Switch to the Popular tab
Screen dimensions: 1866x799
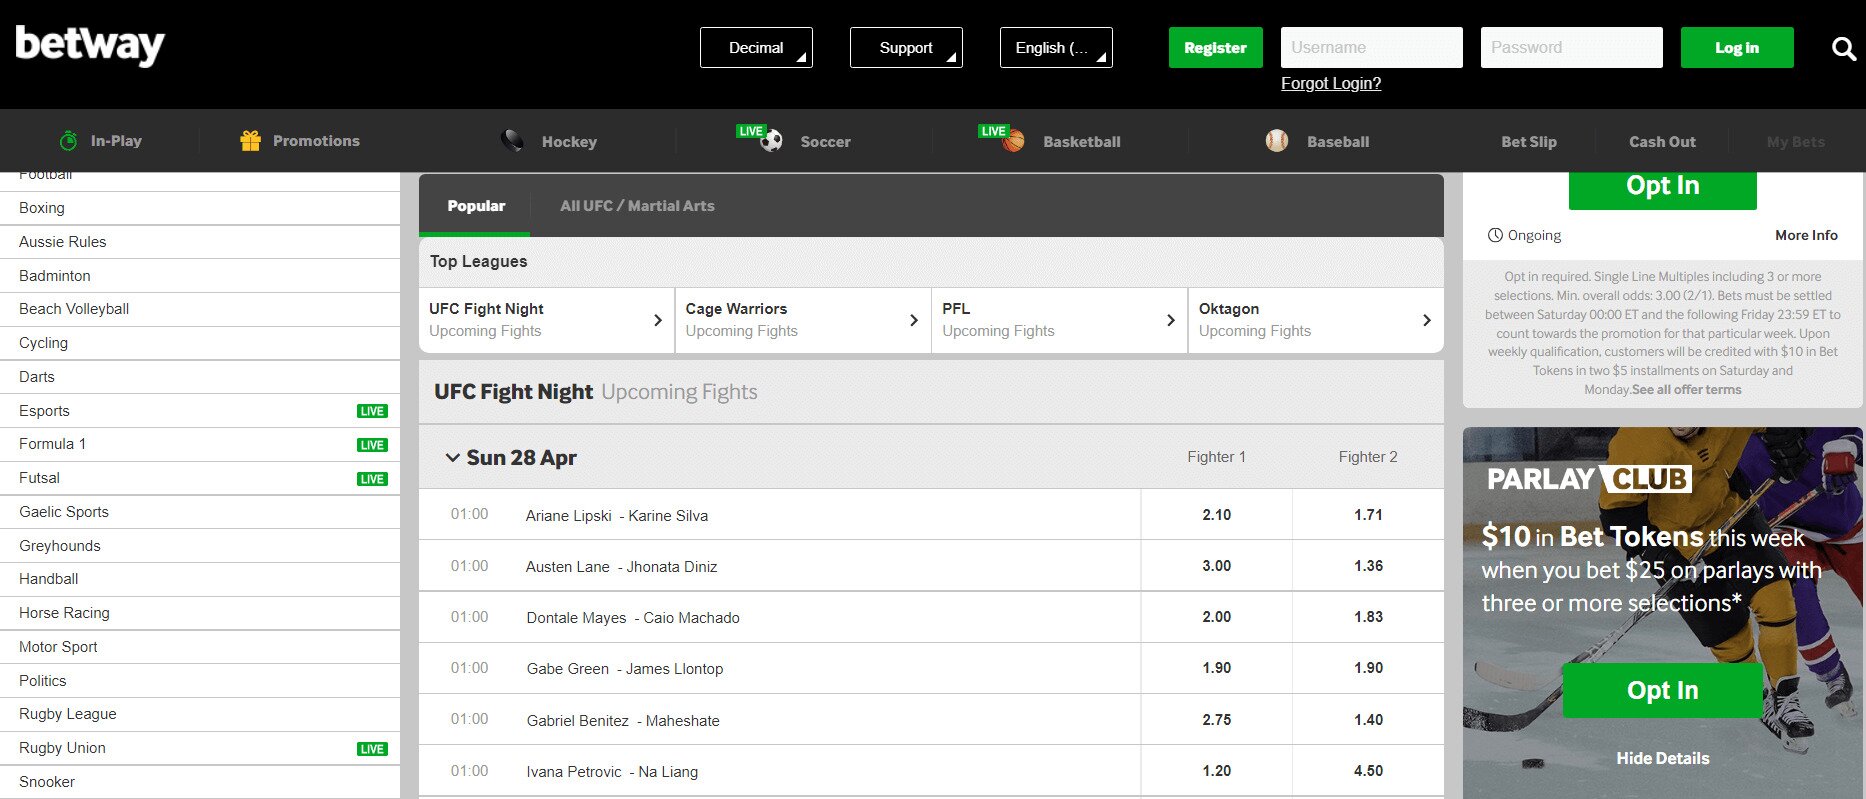[476, 205]
